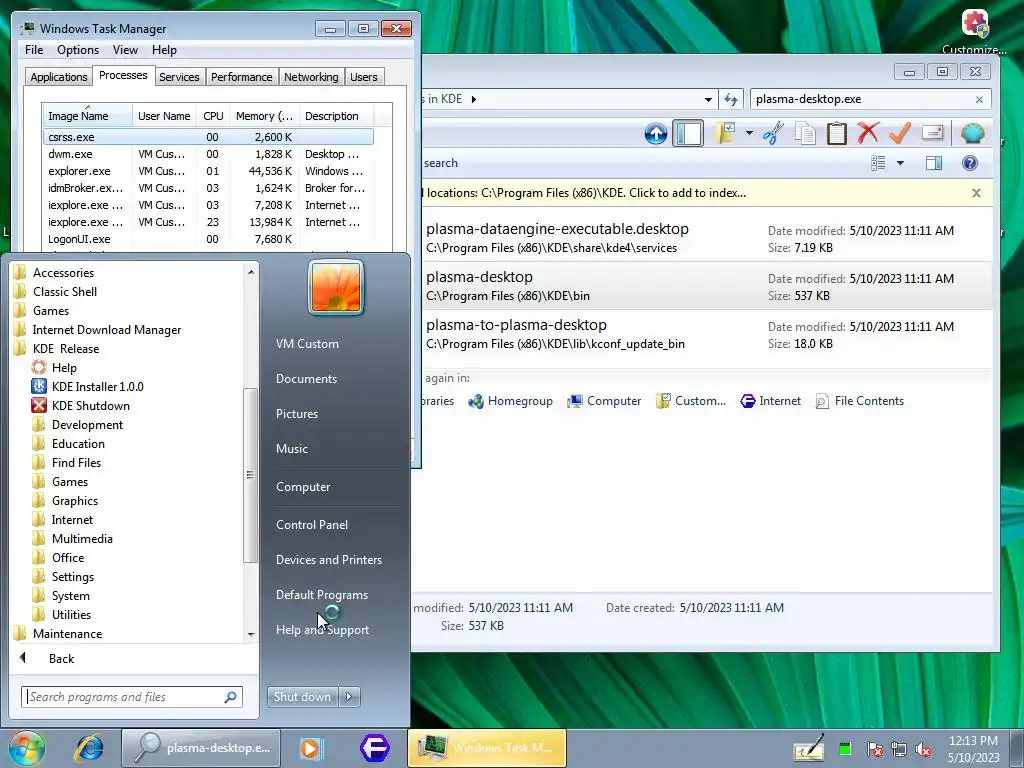Open Control Panel from Start menu
Viewport: 1024px width, 768px height.
coord(312,524)
